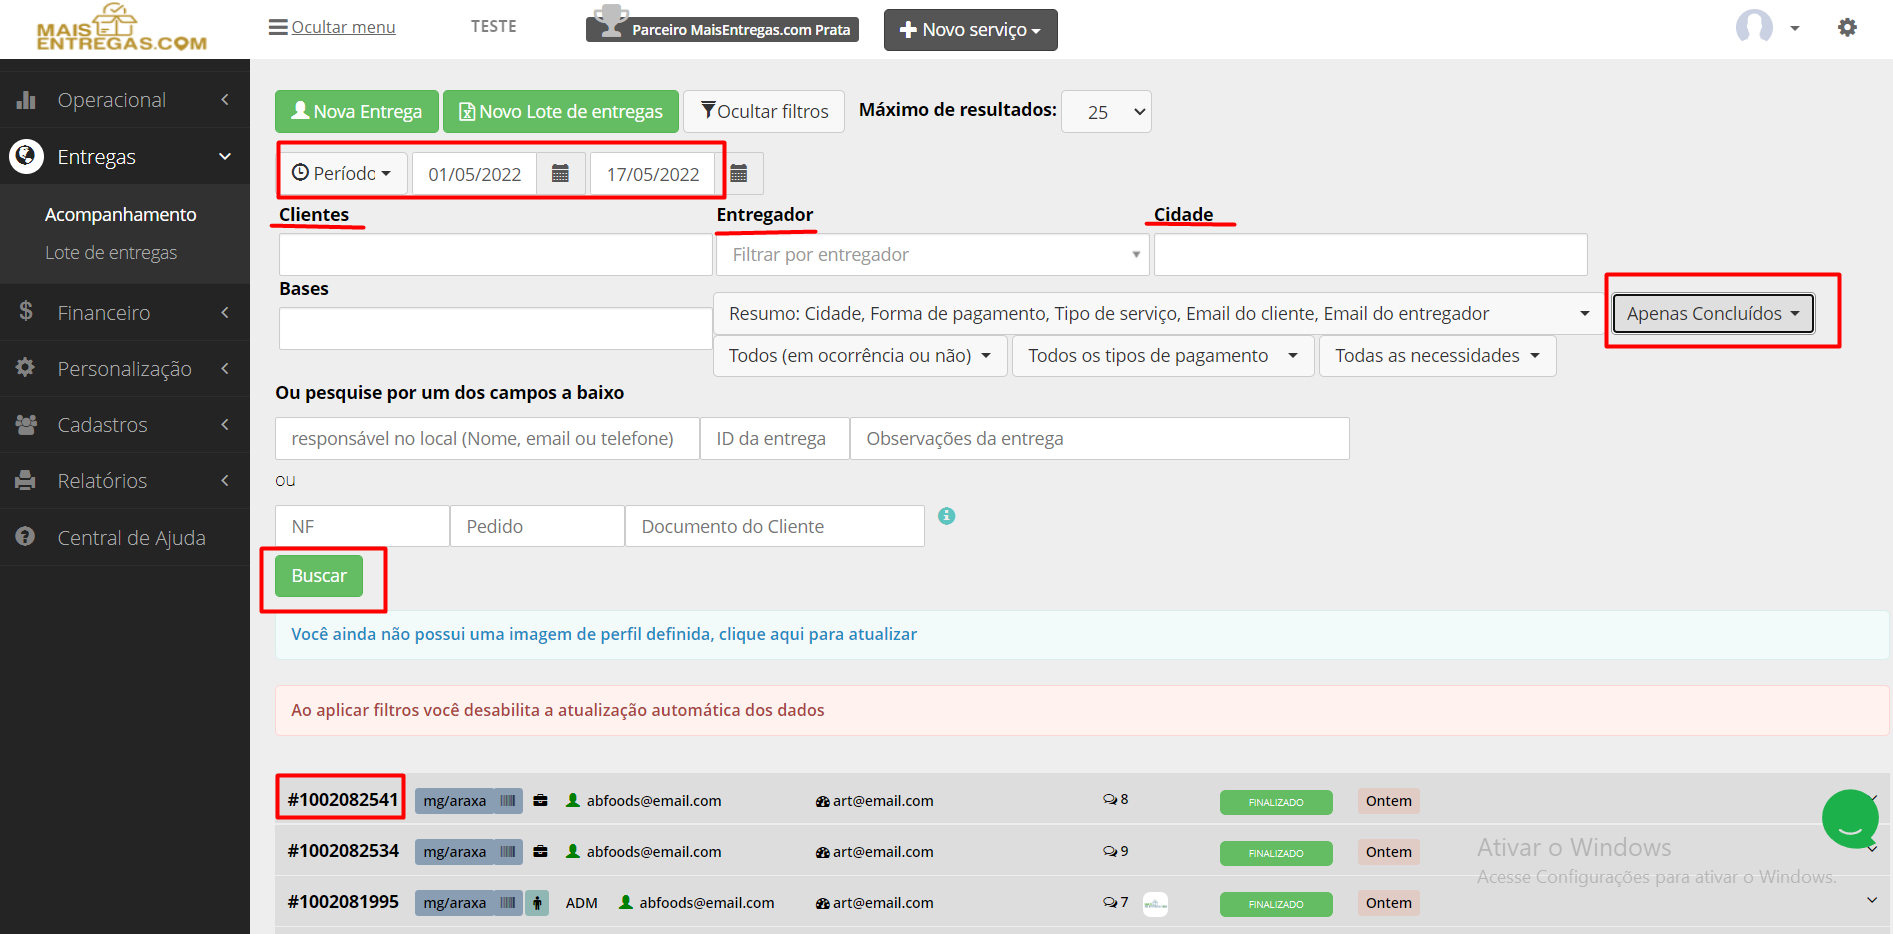Expand the Financeiro sidebar menu
This screenshot has height=934, width=1893.
(125, 313)
